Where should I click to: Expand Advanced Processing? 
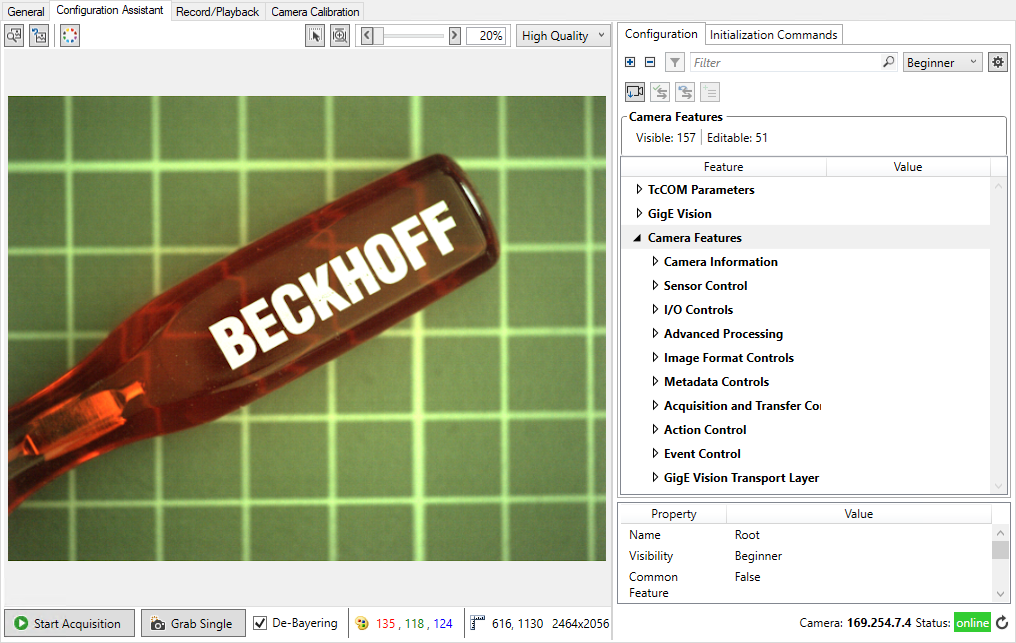(x=655, y=333)
